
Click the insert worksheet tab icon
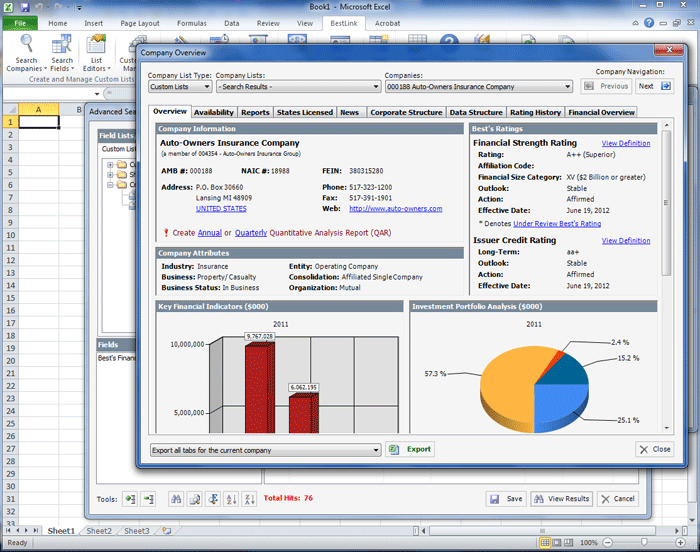point(167,531)
